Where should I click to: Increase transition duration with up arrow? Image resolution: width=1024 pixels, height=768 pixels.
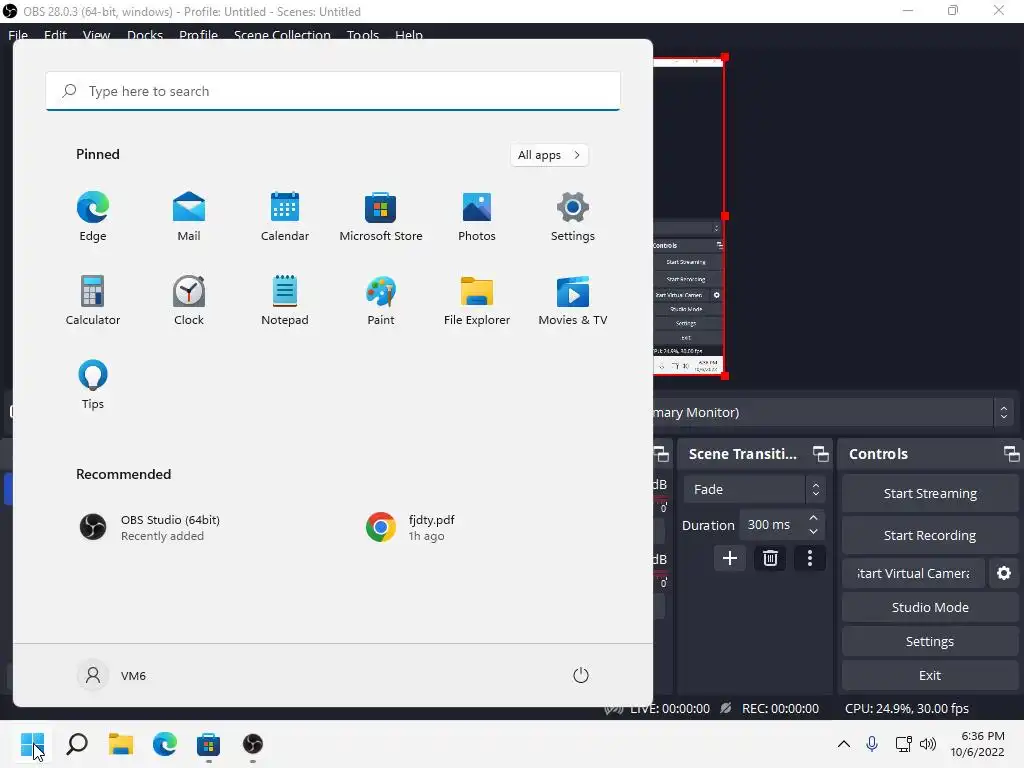[813, 518]
